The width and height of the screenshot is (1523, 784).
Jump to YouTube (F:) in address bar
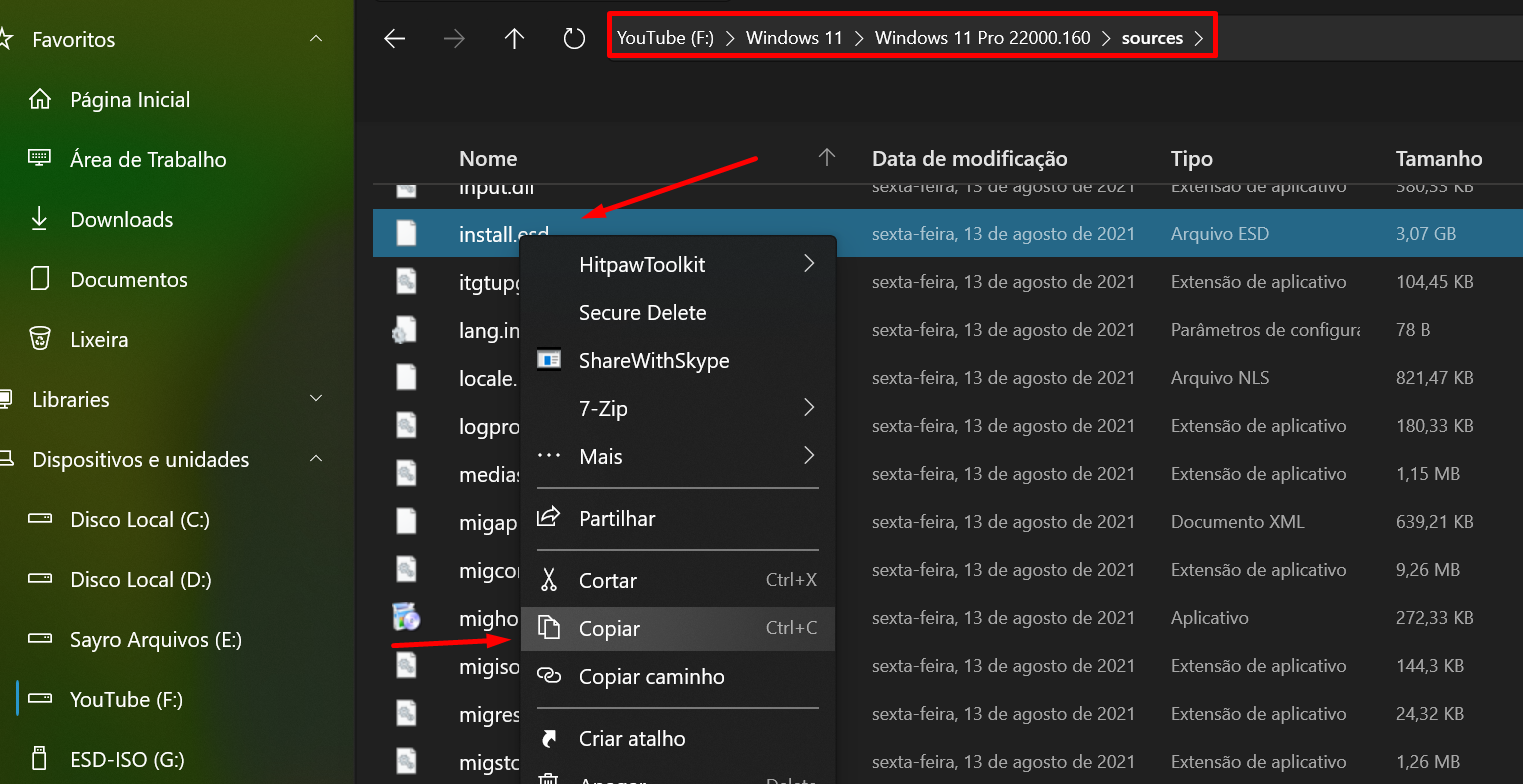(x=665, y=39)
